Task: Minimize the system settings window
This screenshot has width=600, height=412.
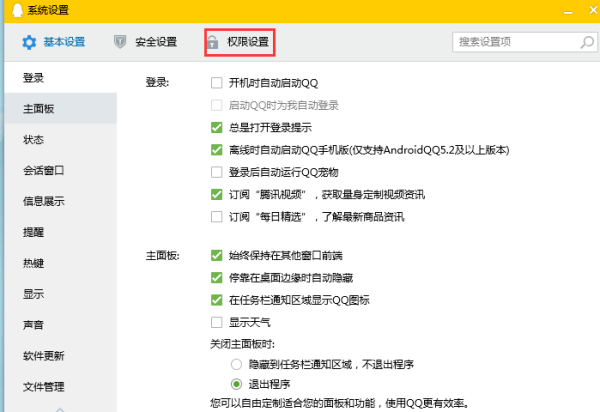Action: pyautogui.click(x=568, y=11)
